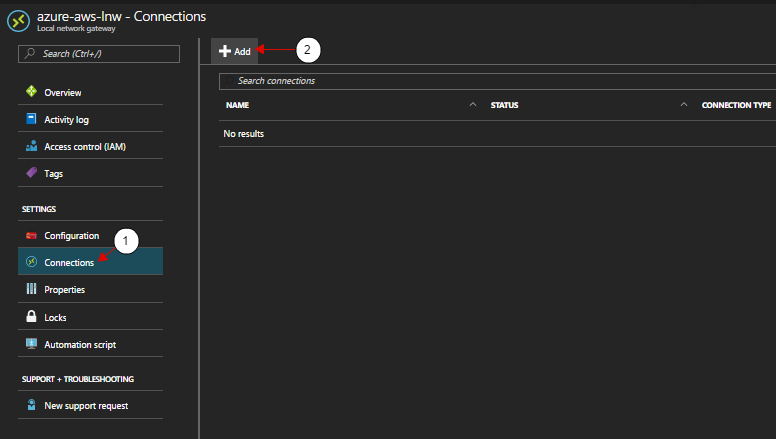The width and height of the screenshot is (776, 439).
Task: Click magnifier icon in sidebar search box
Action: (x=30, y=53)
